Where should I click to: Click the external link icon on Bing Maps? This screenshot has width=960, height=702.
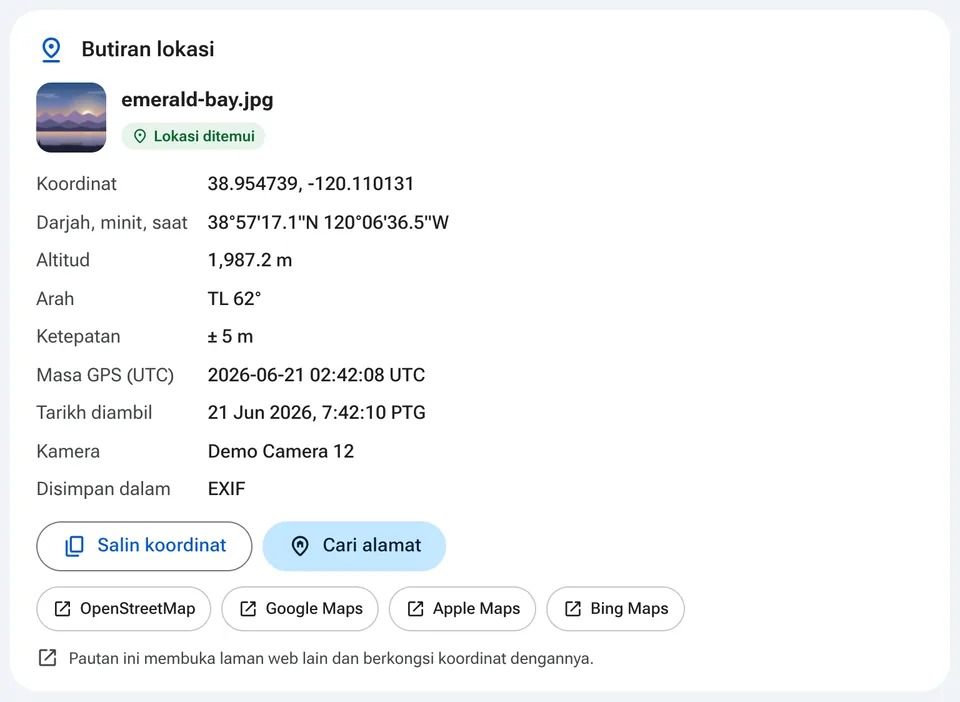[573, 608]
